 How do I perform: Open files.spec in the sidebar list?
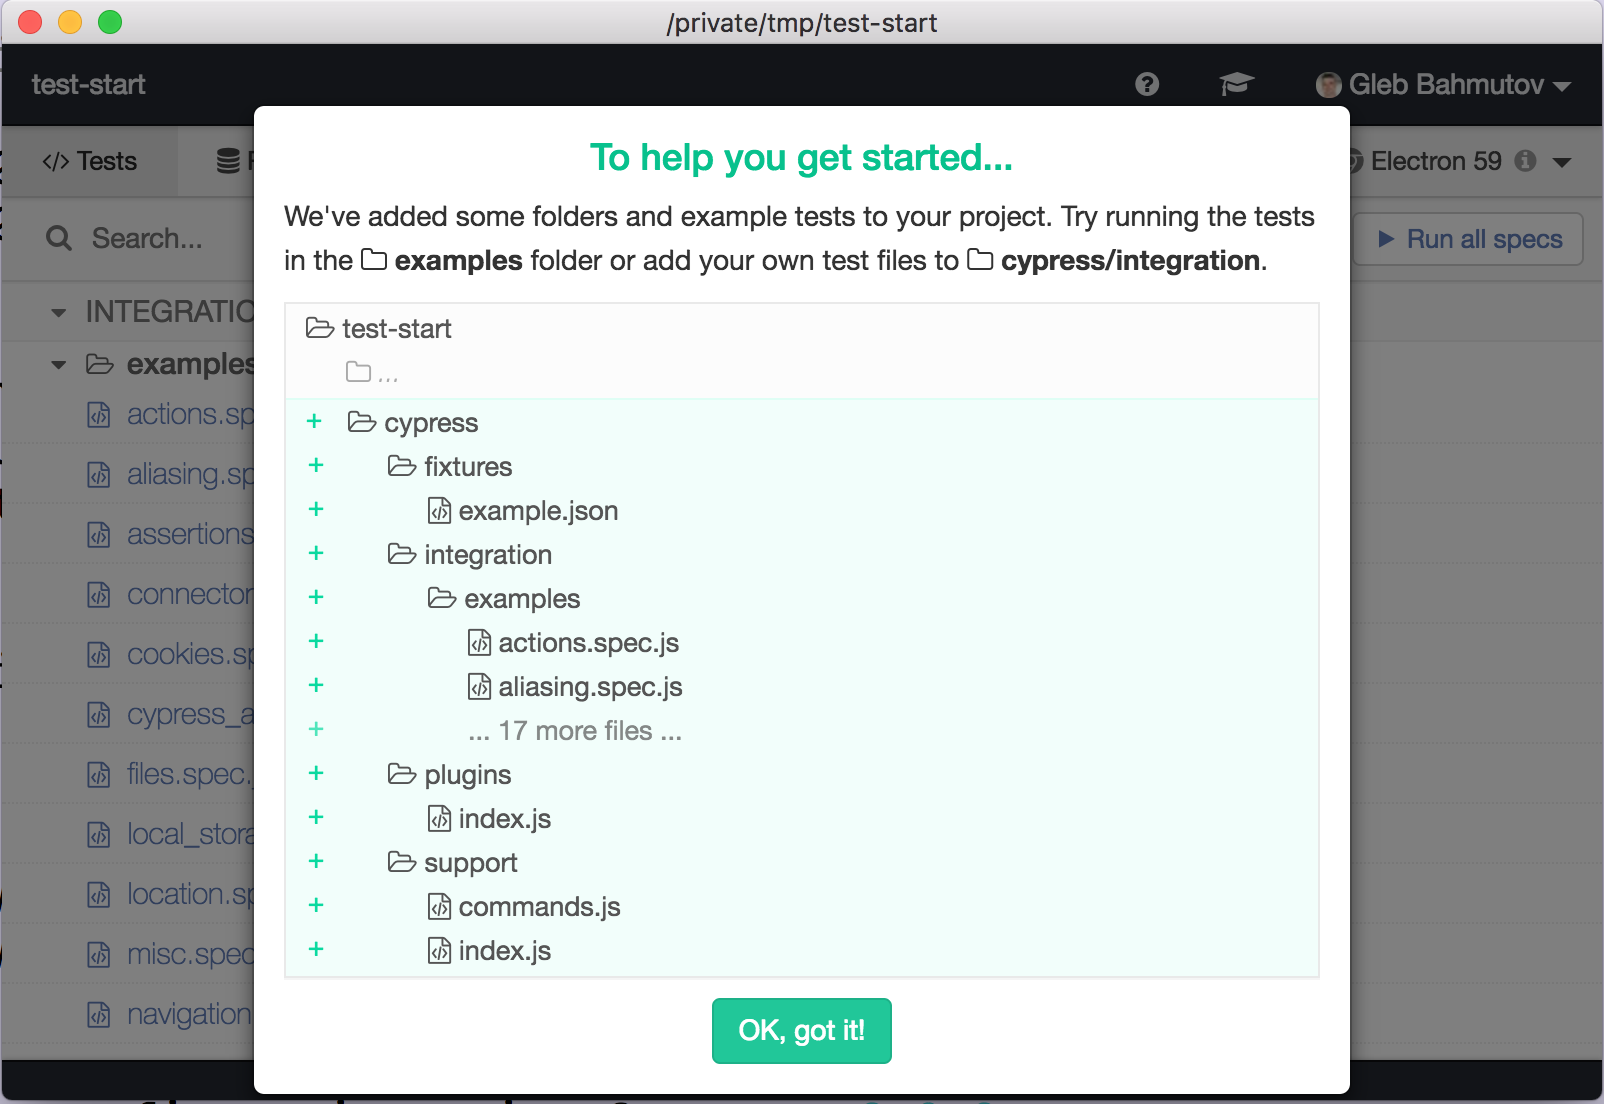tap(187, 774)
